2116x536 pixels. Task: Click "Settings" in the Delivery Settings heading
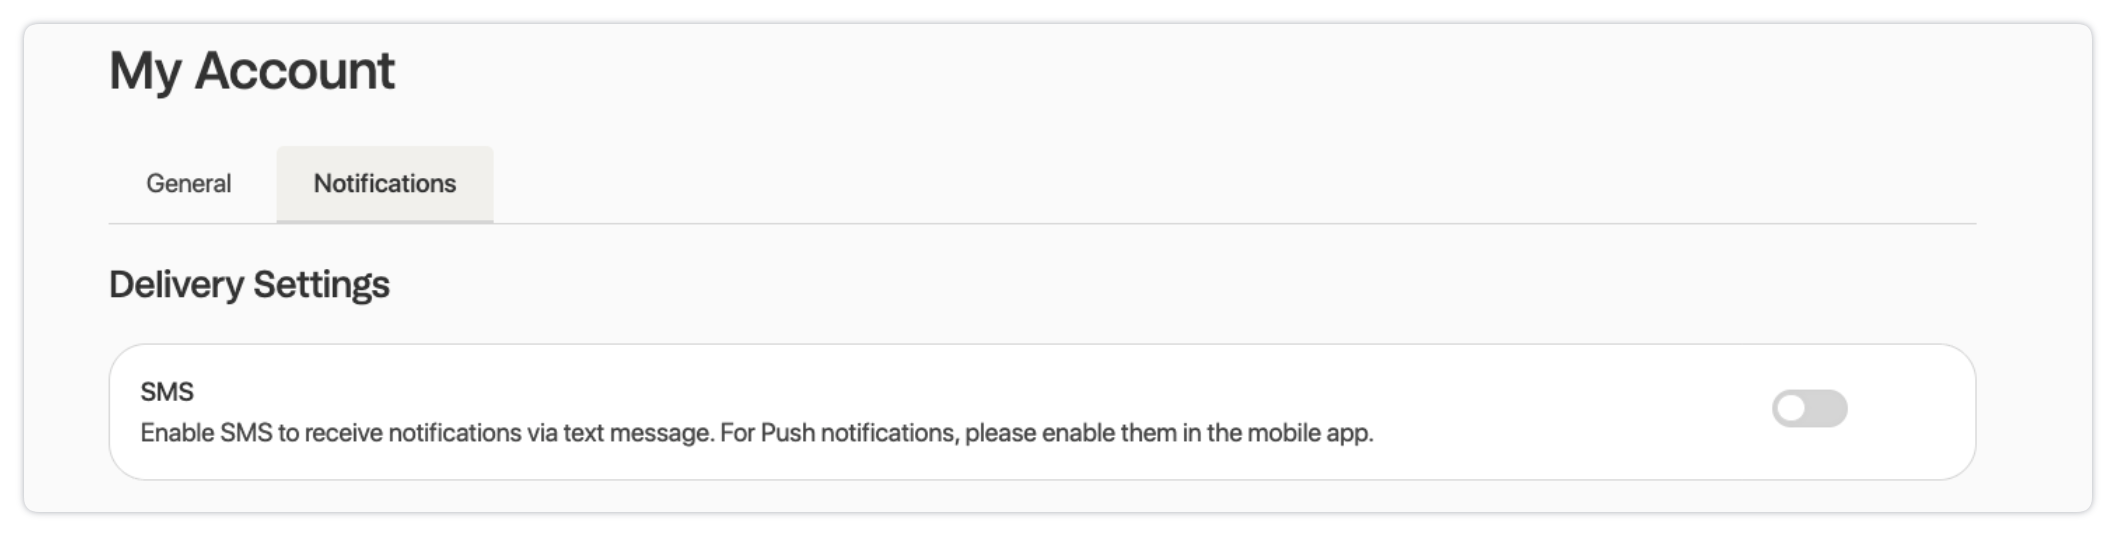(x=321, y=285)
